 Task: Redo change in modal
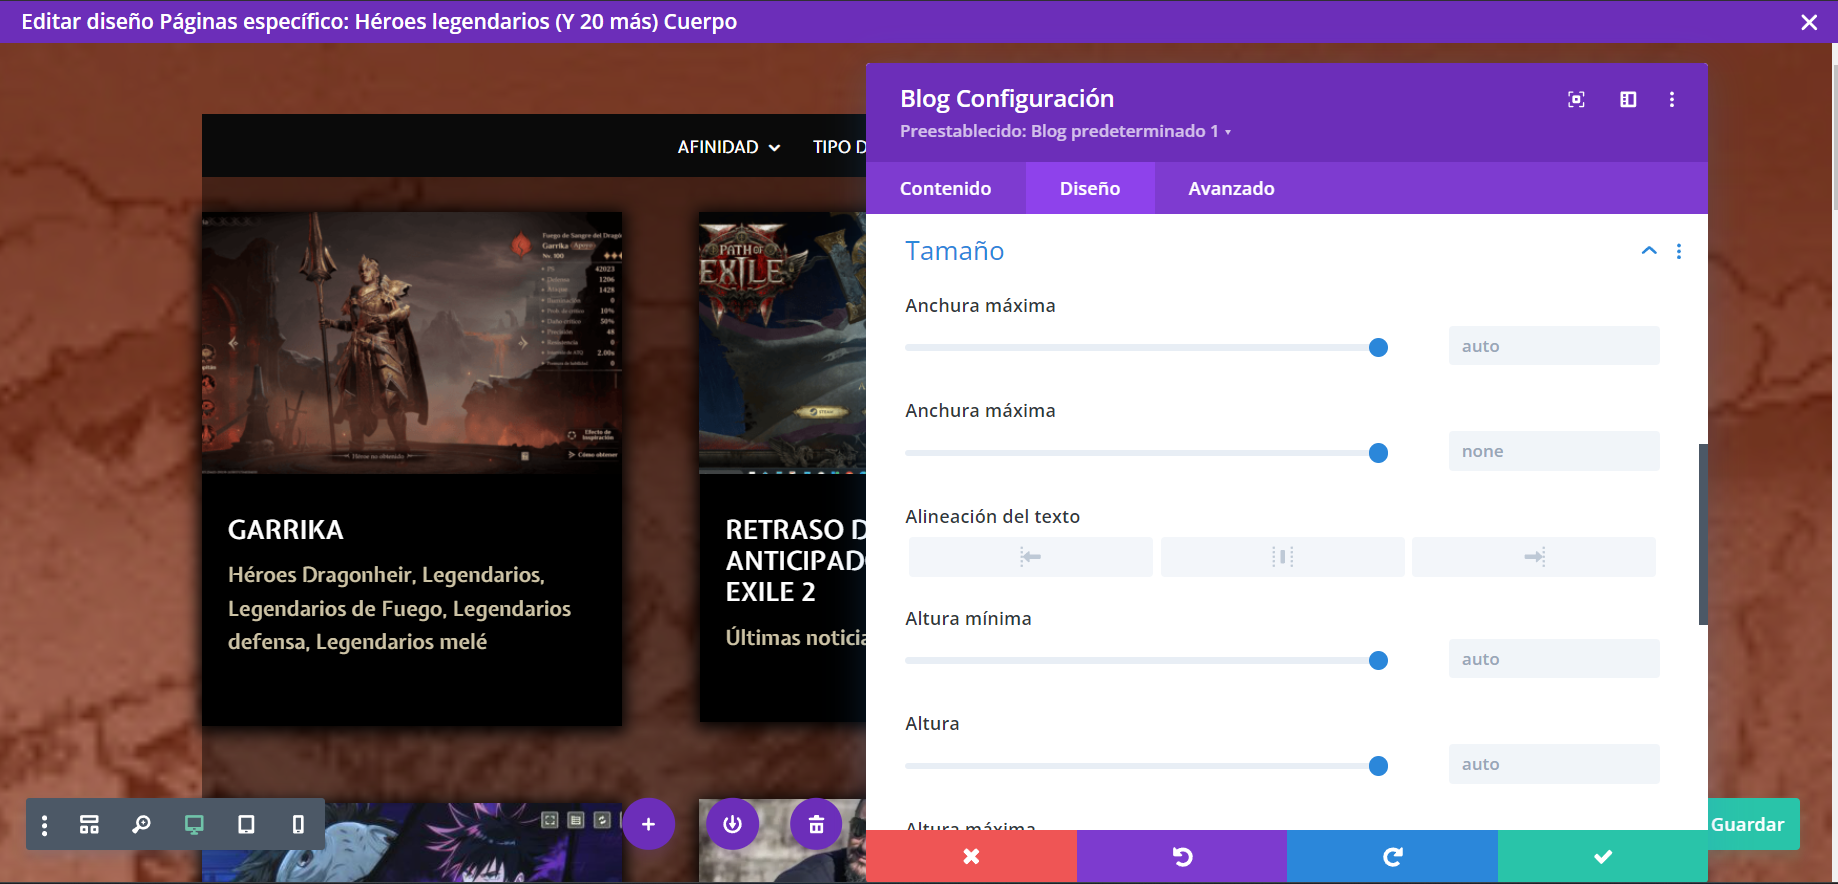click(x=1392, y=856)
